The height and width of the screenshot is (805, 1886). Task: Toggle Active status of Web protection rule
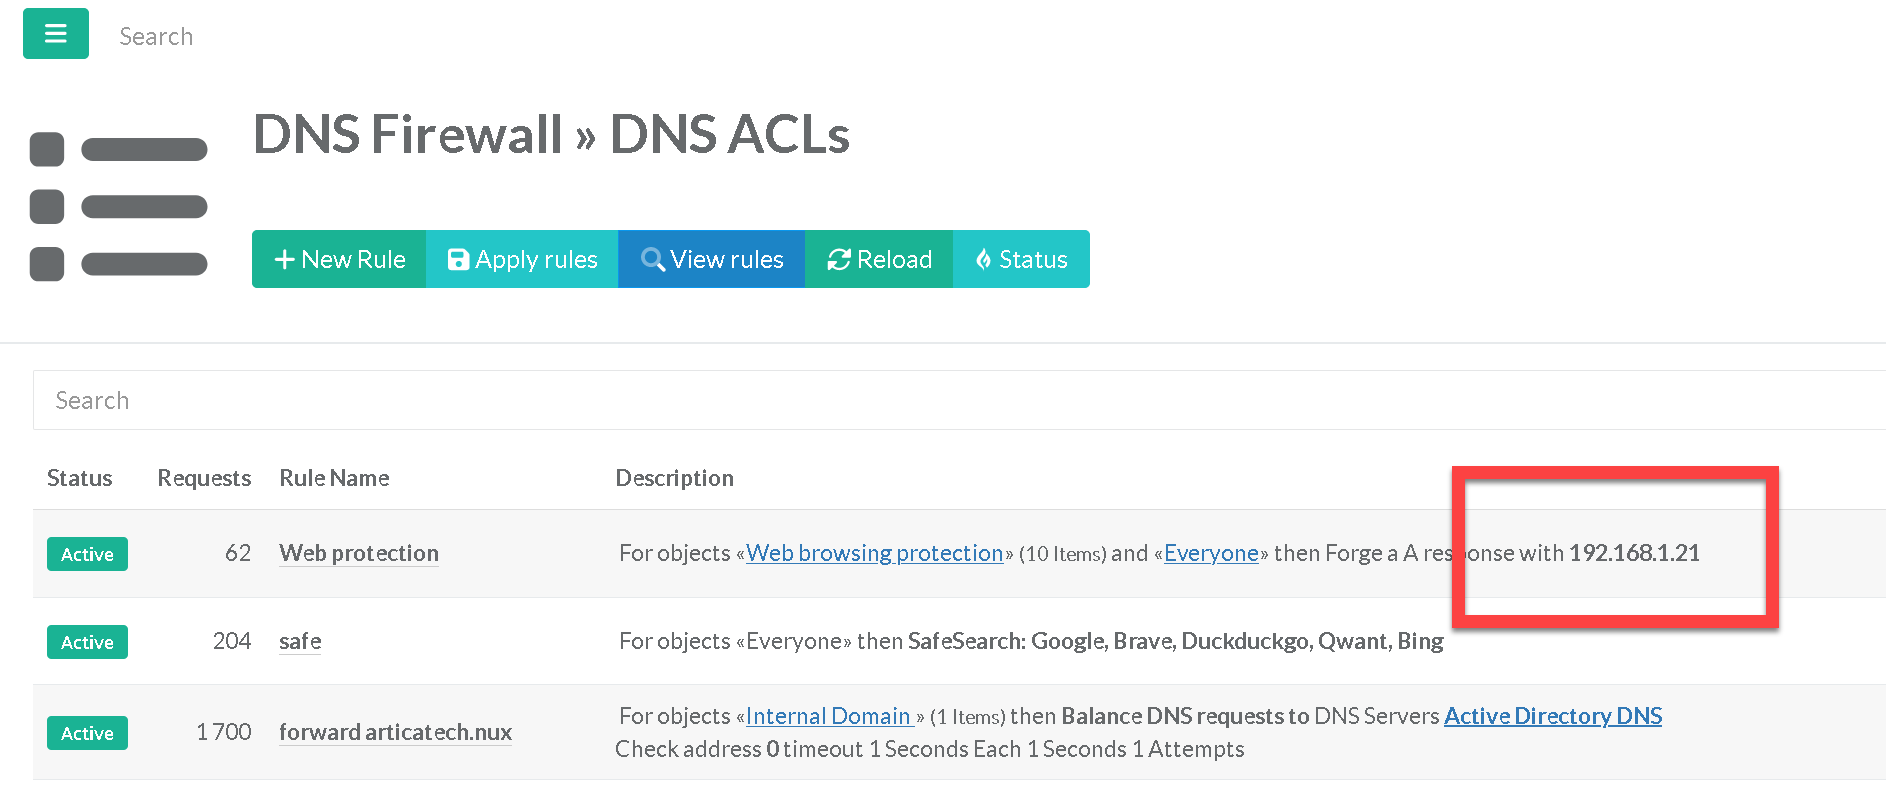(87, 554)
